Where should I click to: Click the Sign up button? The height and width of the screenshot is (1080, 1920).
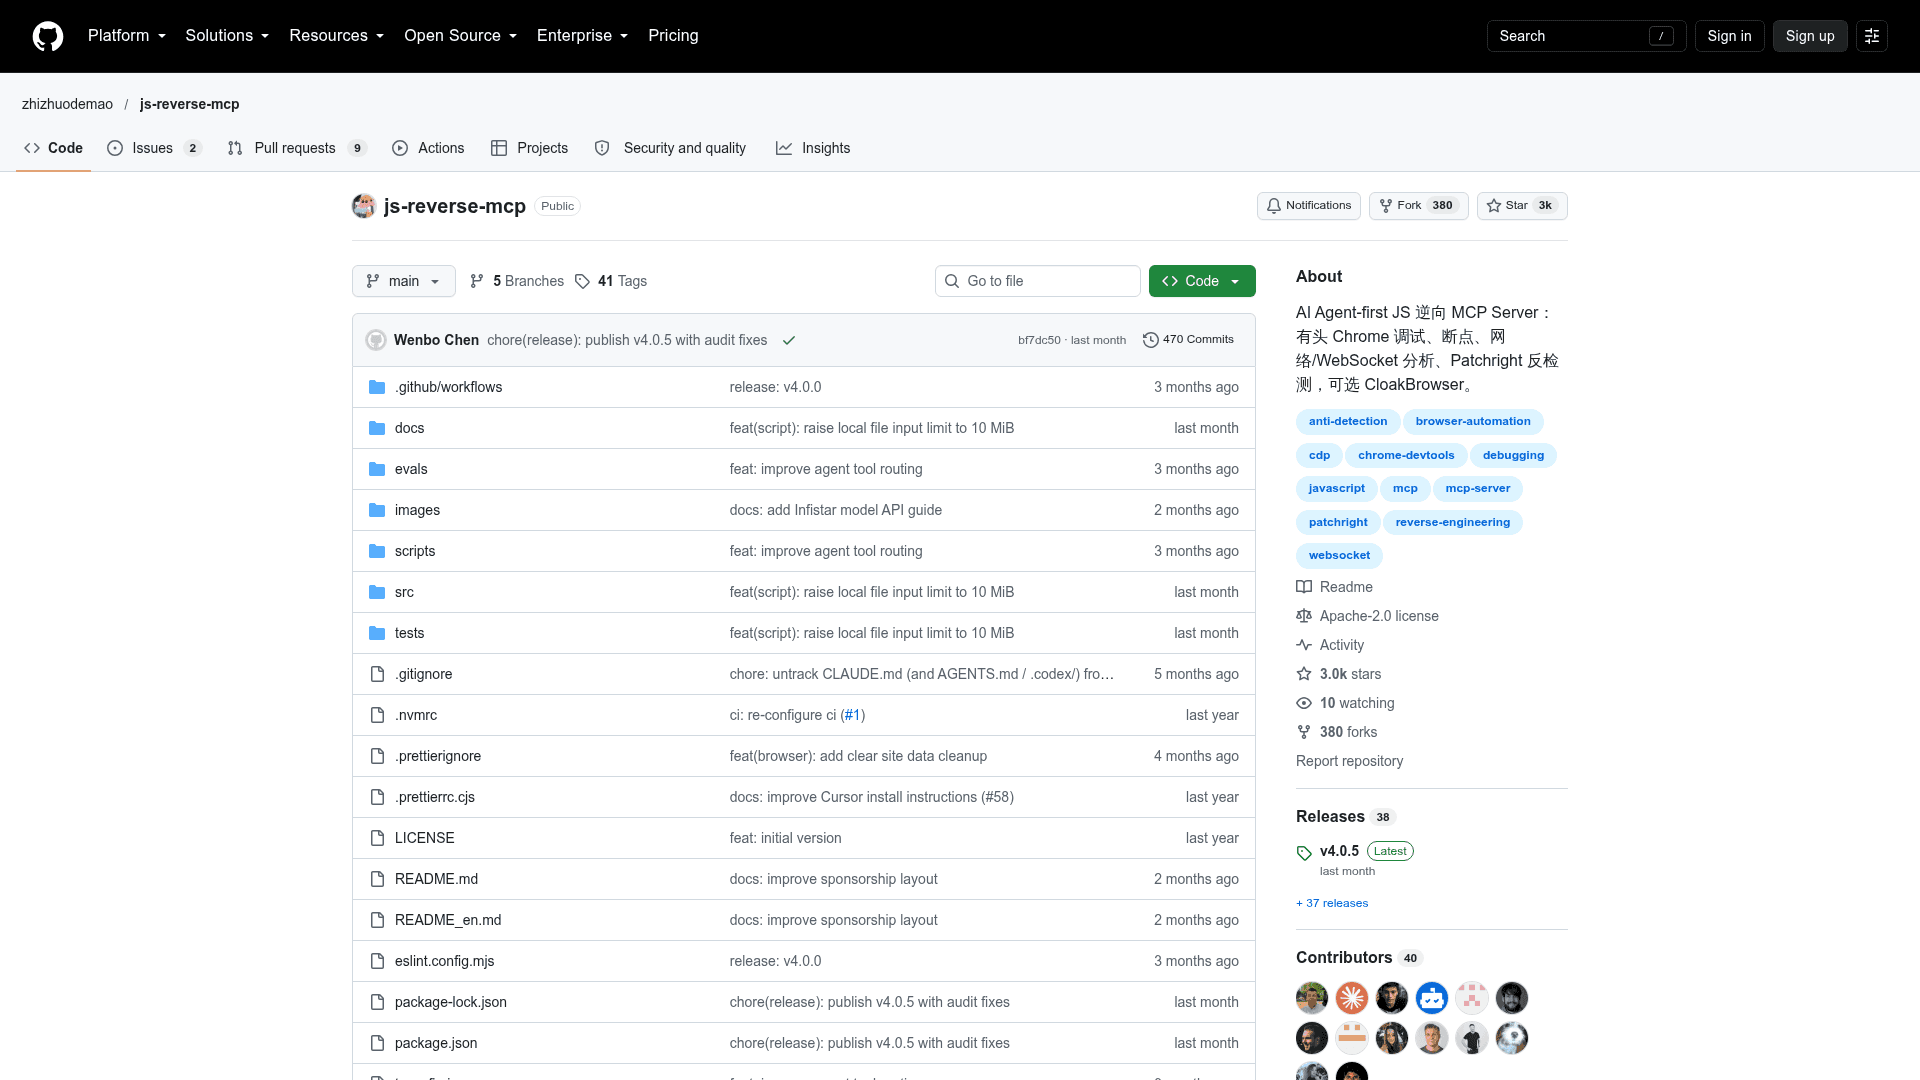tap(1810, 36)
